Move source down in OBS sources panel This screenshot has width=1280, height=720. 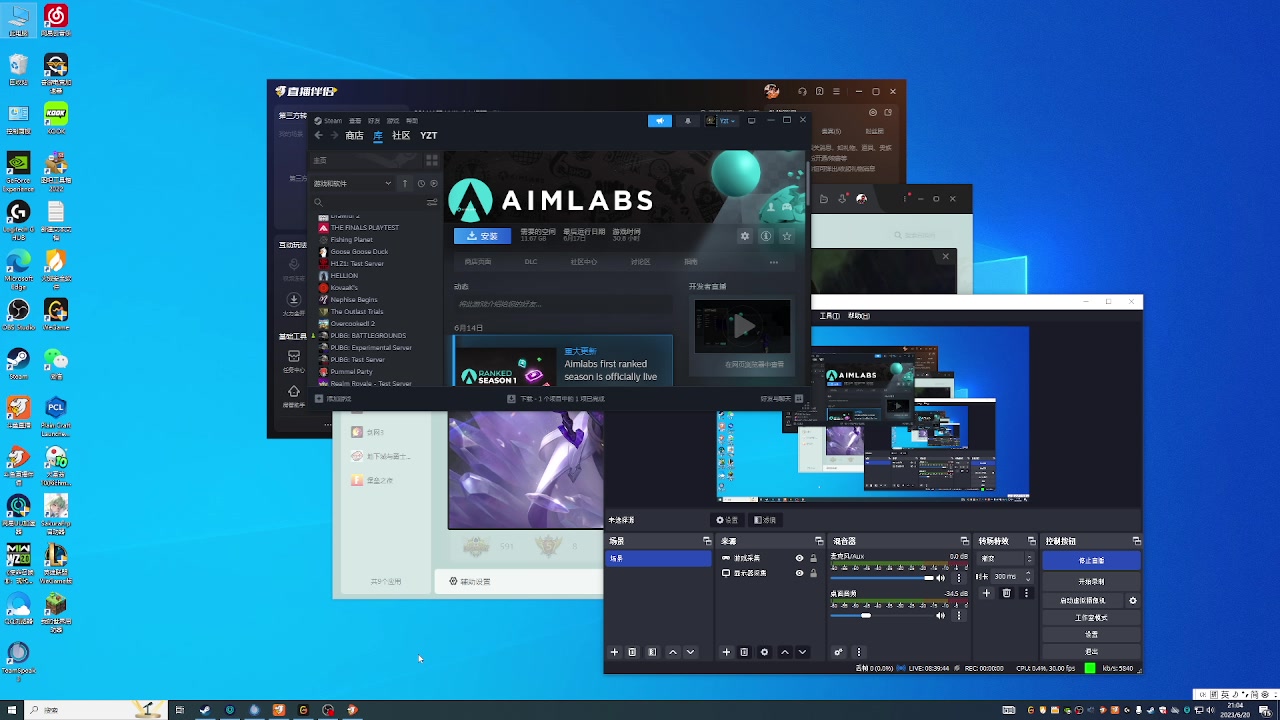[803, 652]
